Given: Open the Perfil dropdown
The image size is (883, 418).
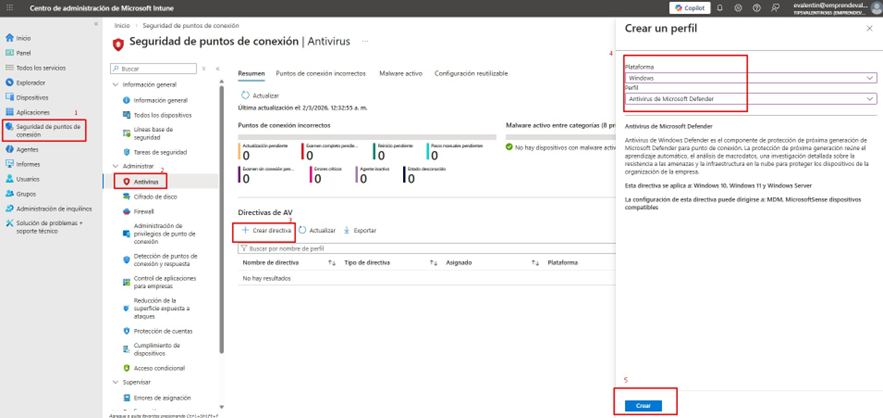Looking at the screenshot, I should coord(750,98).
